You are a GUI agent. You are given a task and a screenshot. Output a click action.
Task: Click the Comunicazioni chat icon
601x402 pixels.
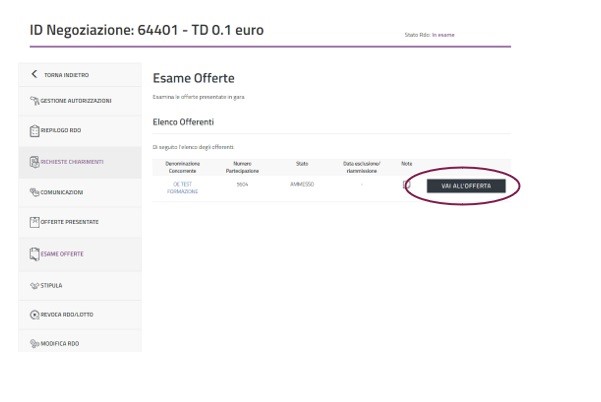[x=35, y=192]
